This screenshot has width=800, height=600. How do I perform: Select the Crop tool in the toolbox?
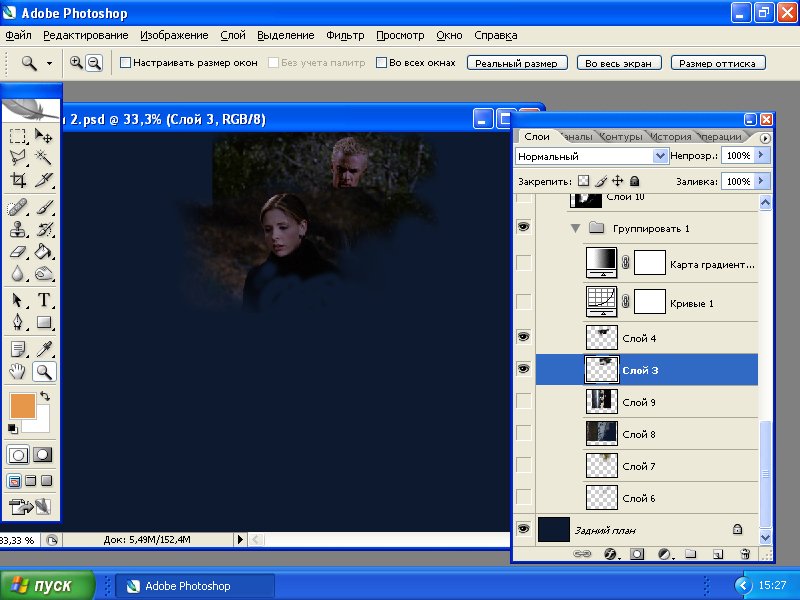click(18, 181)
